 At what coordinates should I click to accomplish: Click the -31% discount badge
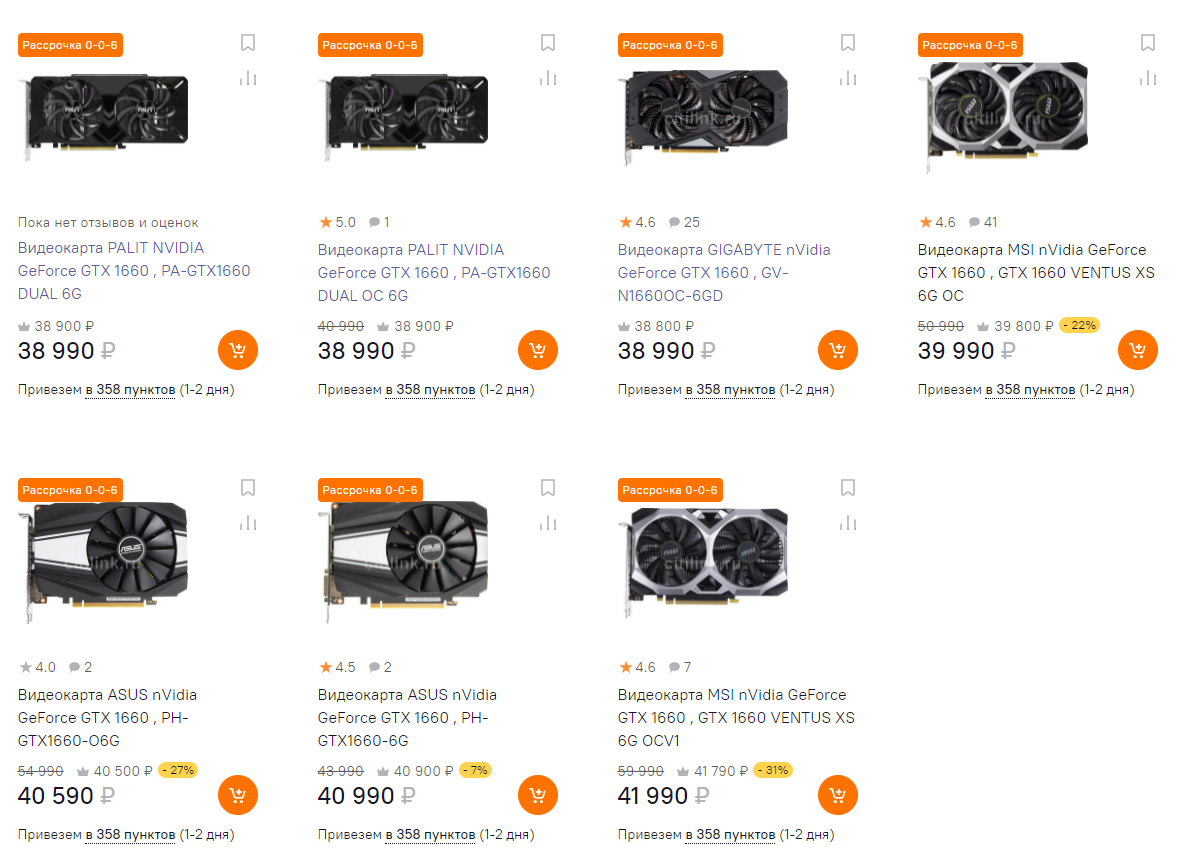773,770
